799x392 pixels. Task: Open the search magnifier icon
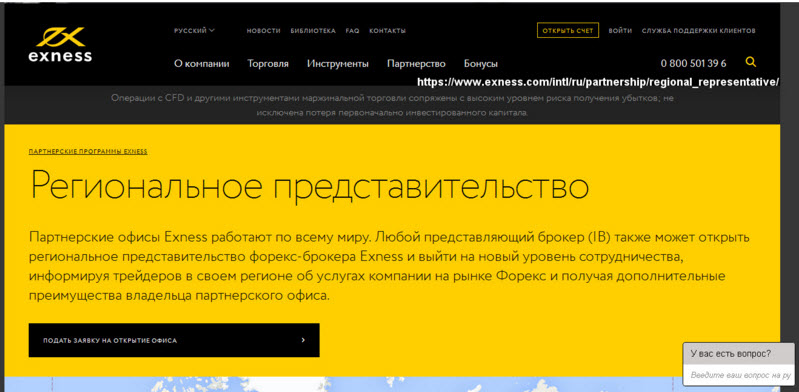coord(750,62)
